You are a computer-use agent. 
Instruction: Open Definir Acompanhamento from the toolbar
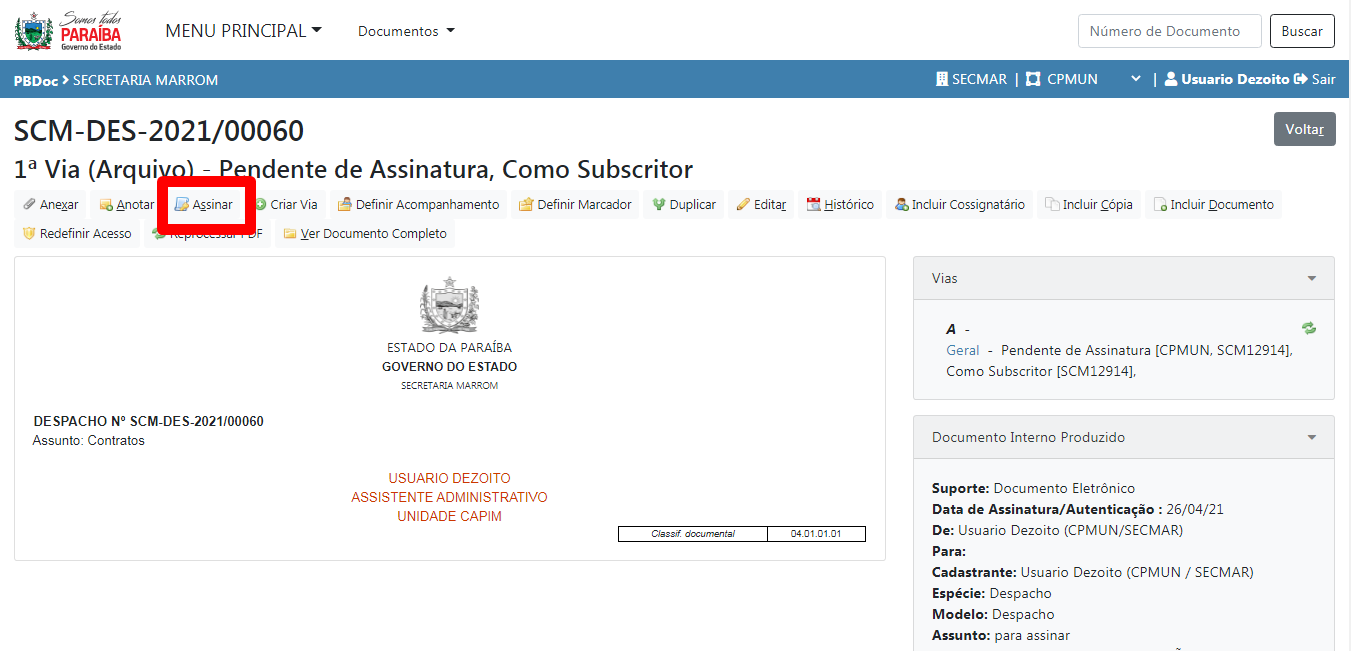(418, 205)
